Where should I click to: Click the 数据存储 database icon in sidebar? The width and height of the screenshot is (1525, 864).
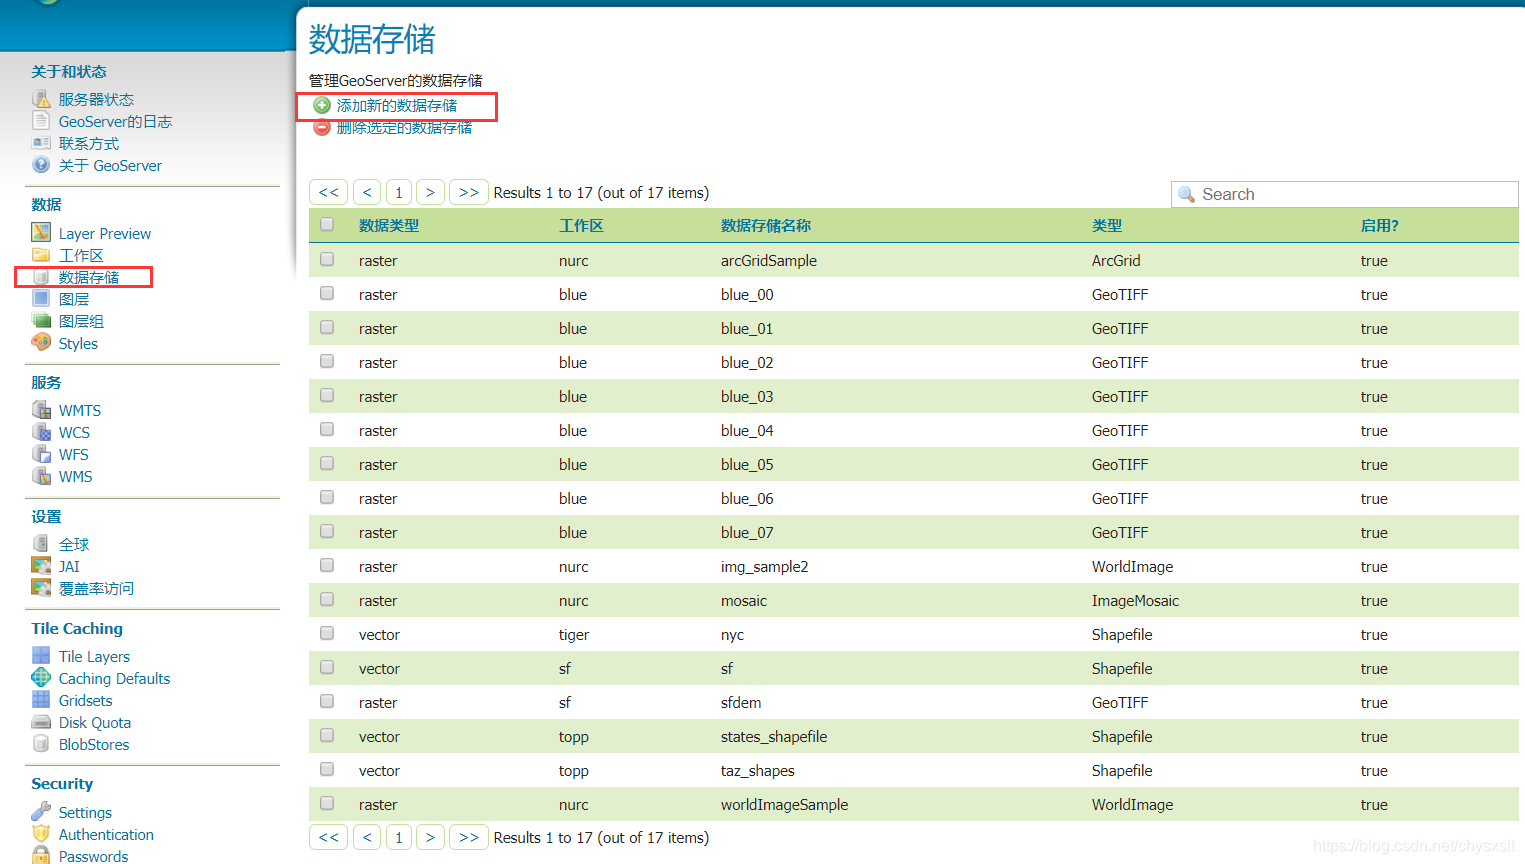tap(41, 277)
